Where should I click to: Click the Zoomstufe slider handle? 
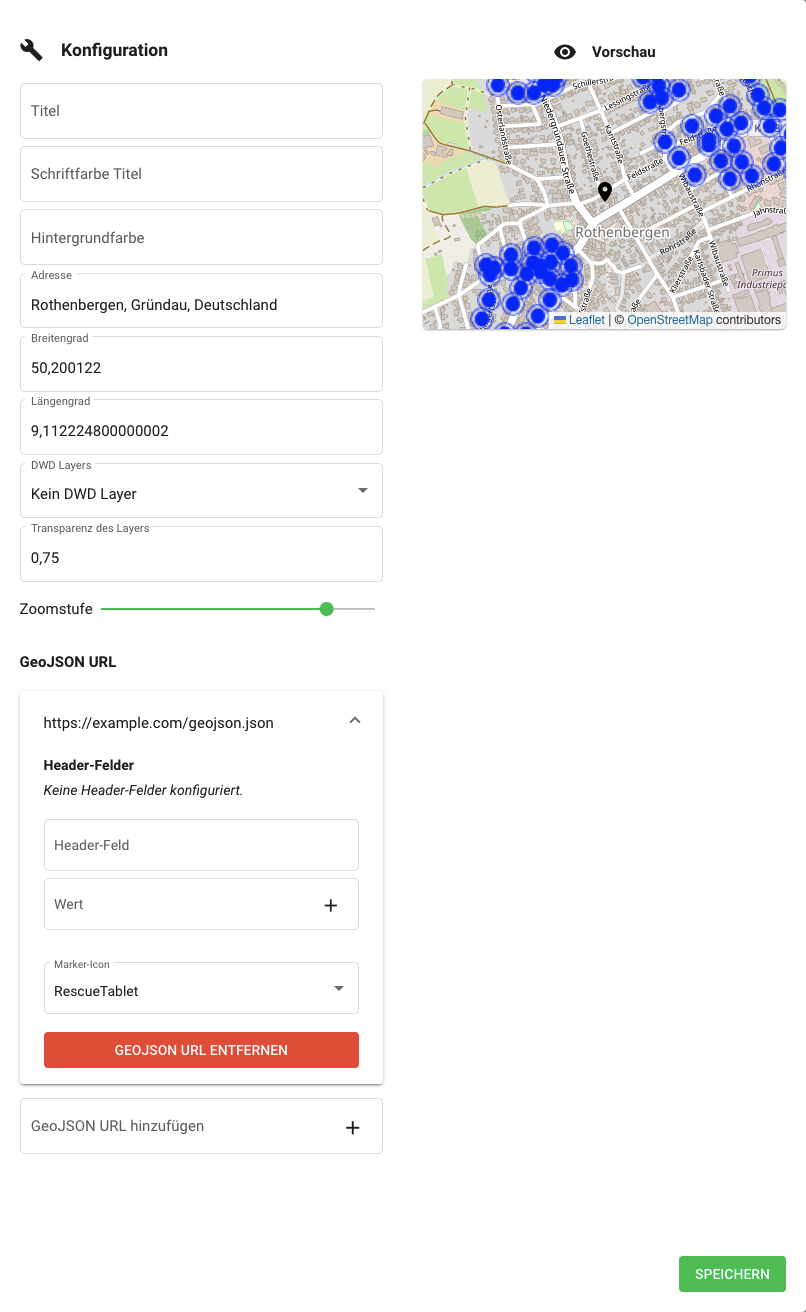(326, 609)
